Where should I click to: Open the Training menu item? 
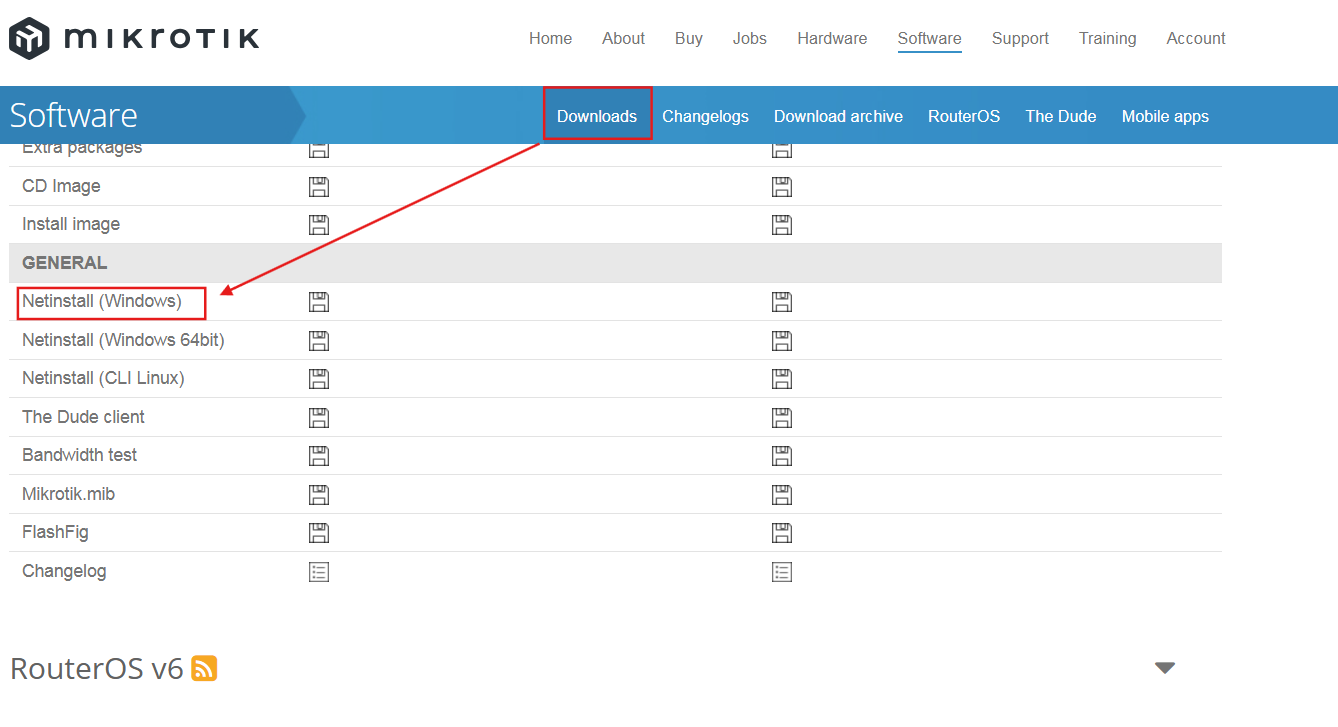(x=1108, y=38)
